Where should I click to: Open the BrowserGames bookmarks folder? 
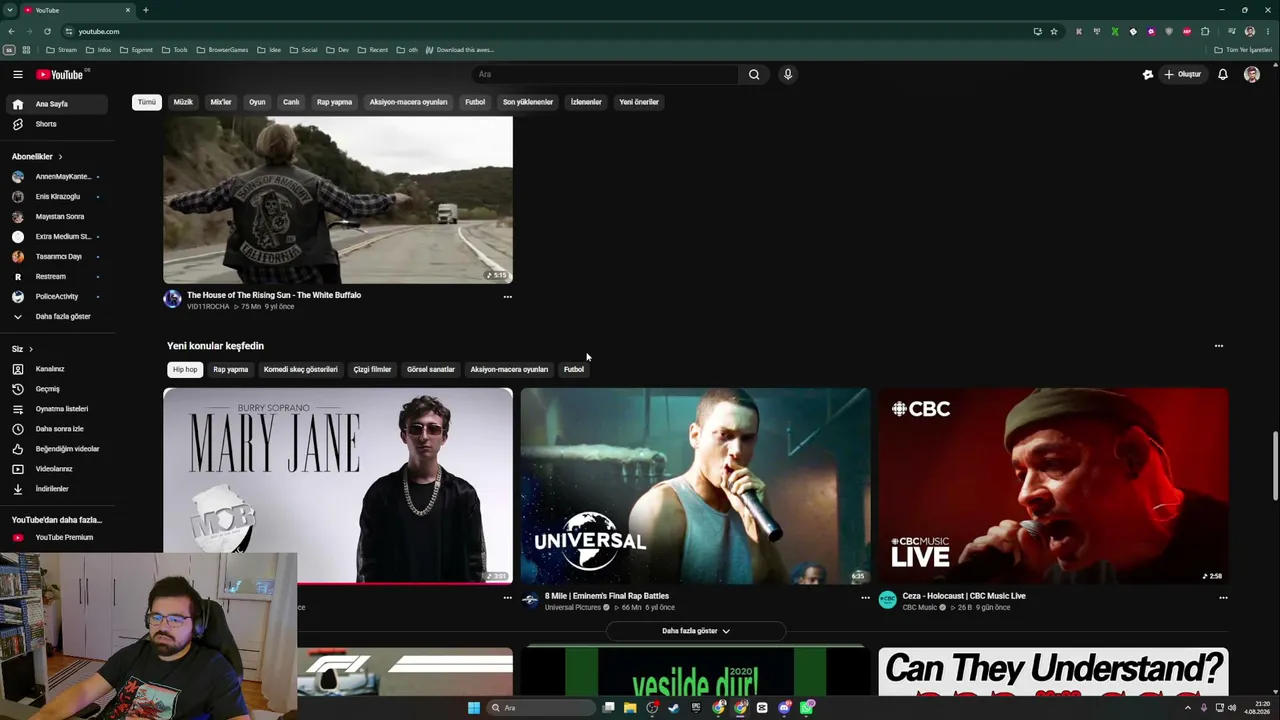222,50
